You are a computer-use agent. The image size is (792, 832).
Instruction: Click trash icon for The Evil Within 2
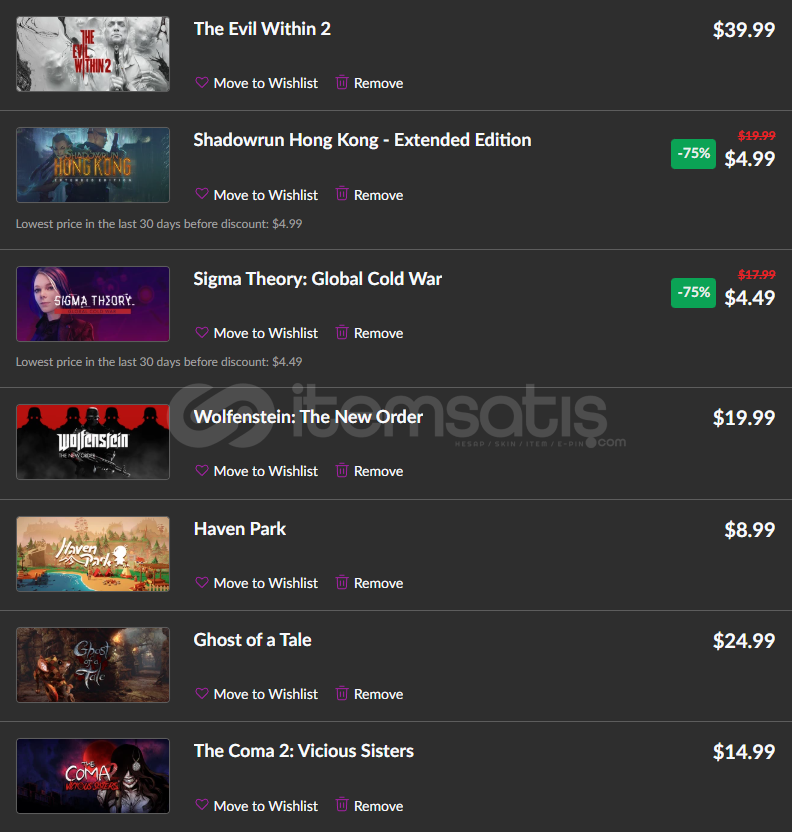tap(342, 82)
